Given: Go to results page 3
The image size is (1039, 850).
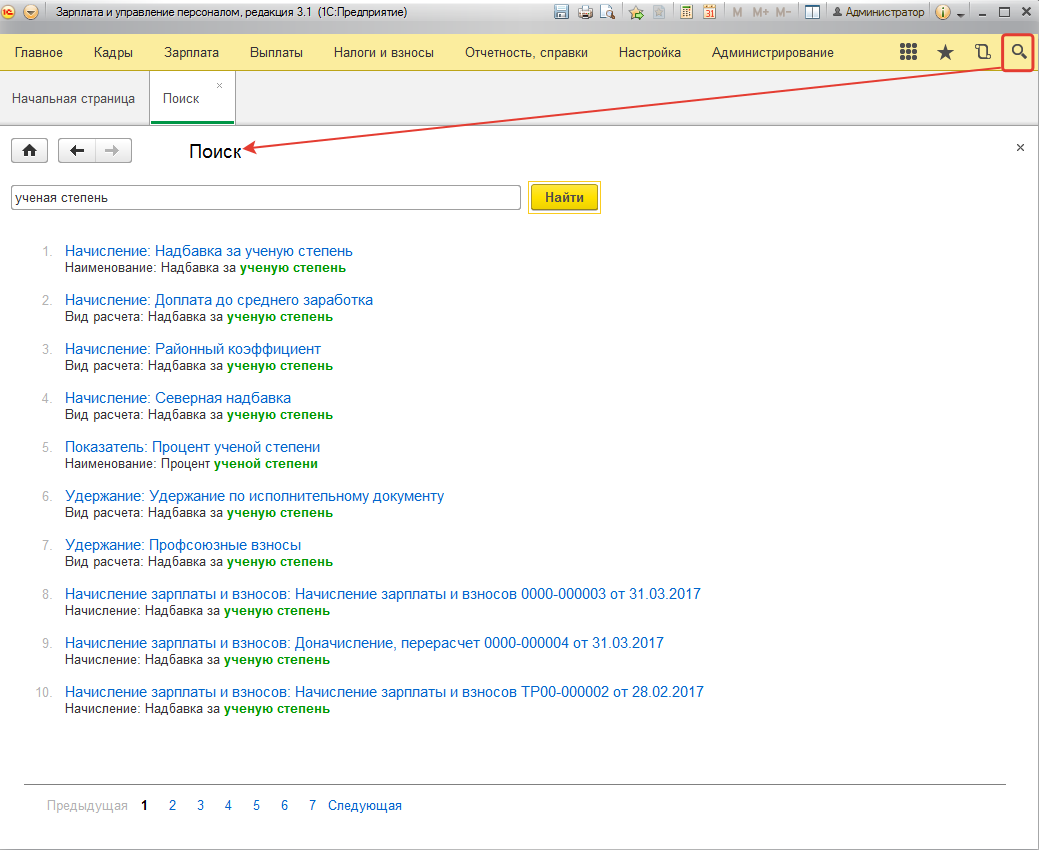Looking at the screenshot, I should click(200, 806).
